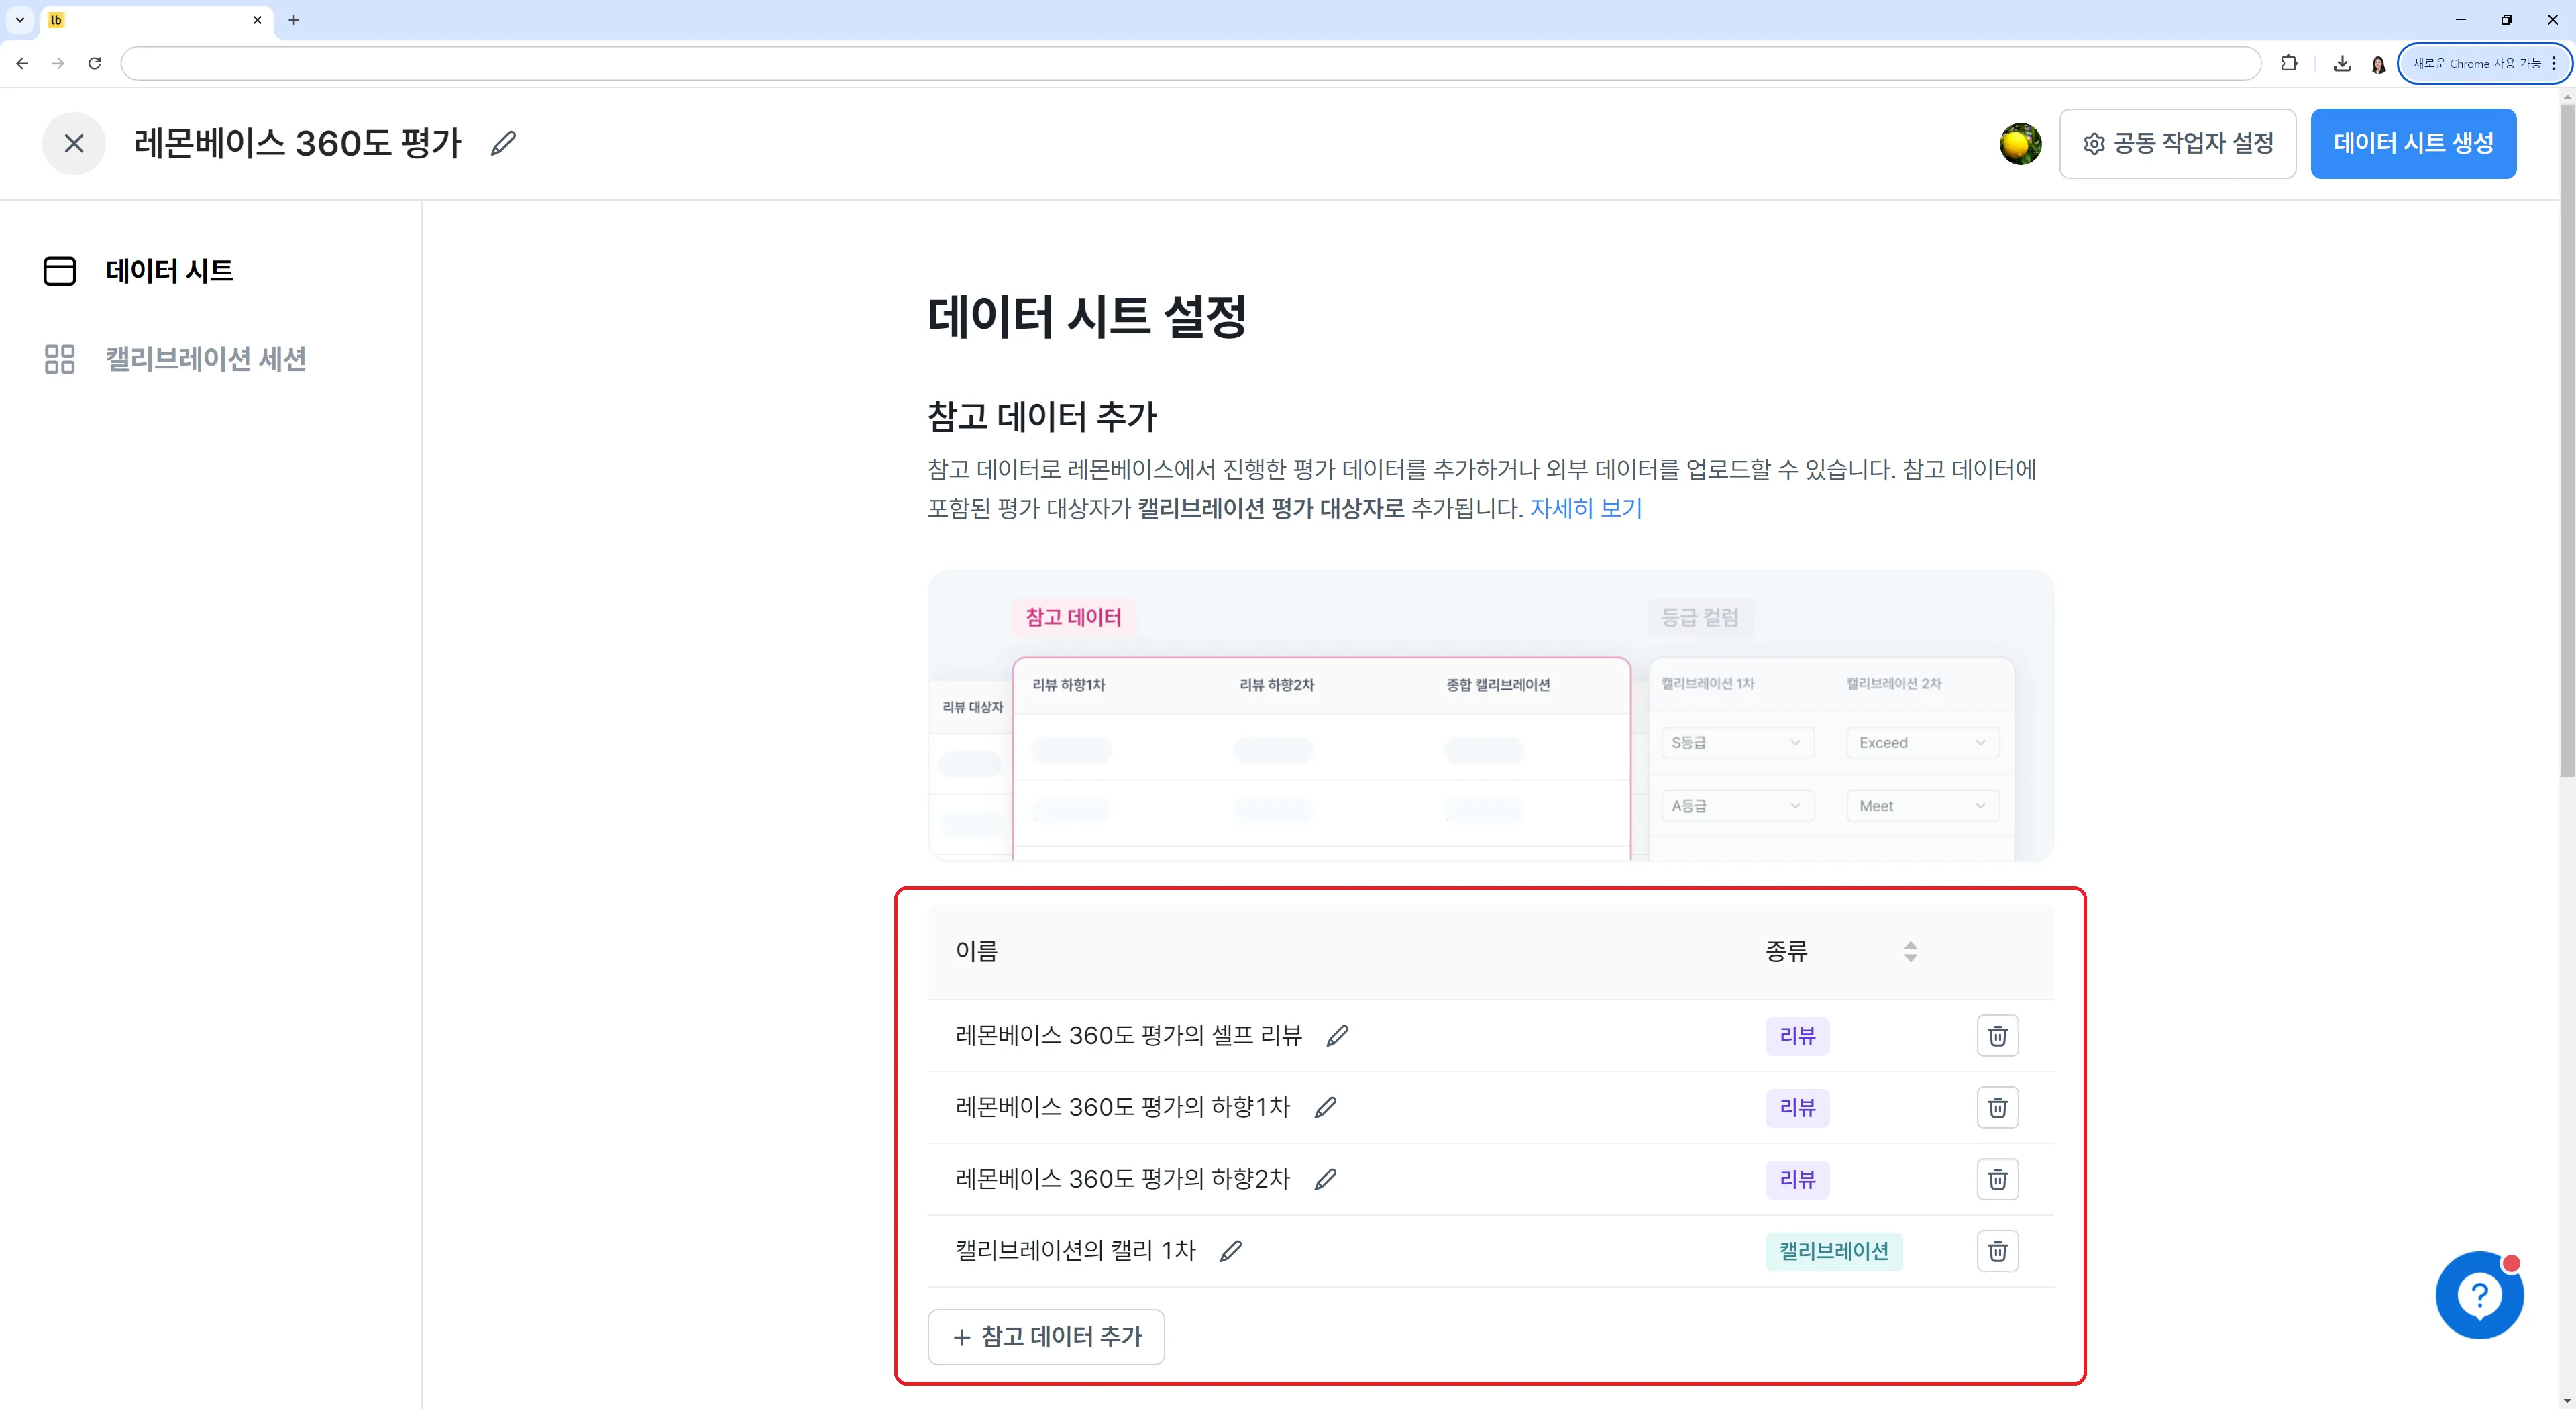Viewport: 2576px width, 1409px height.
Task: Rename 레몬베이스 360도 평가의 하향1차 via pencil
Action: [x=1325, y=1108]
